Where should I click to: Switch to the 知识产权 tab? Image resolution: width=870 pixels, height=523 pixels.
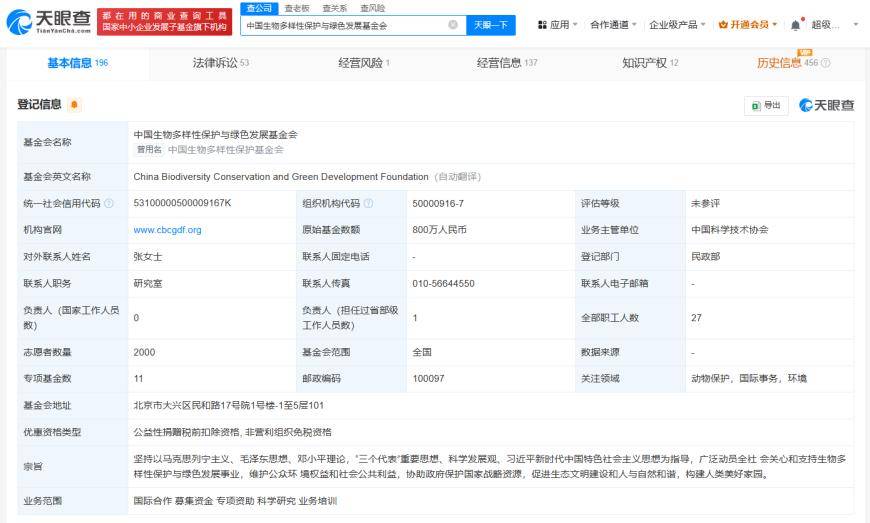coord(650,63)
